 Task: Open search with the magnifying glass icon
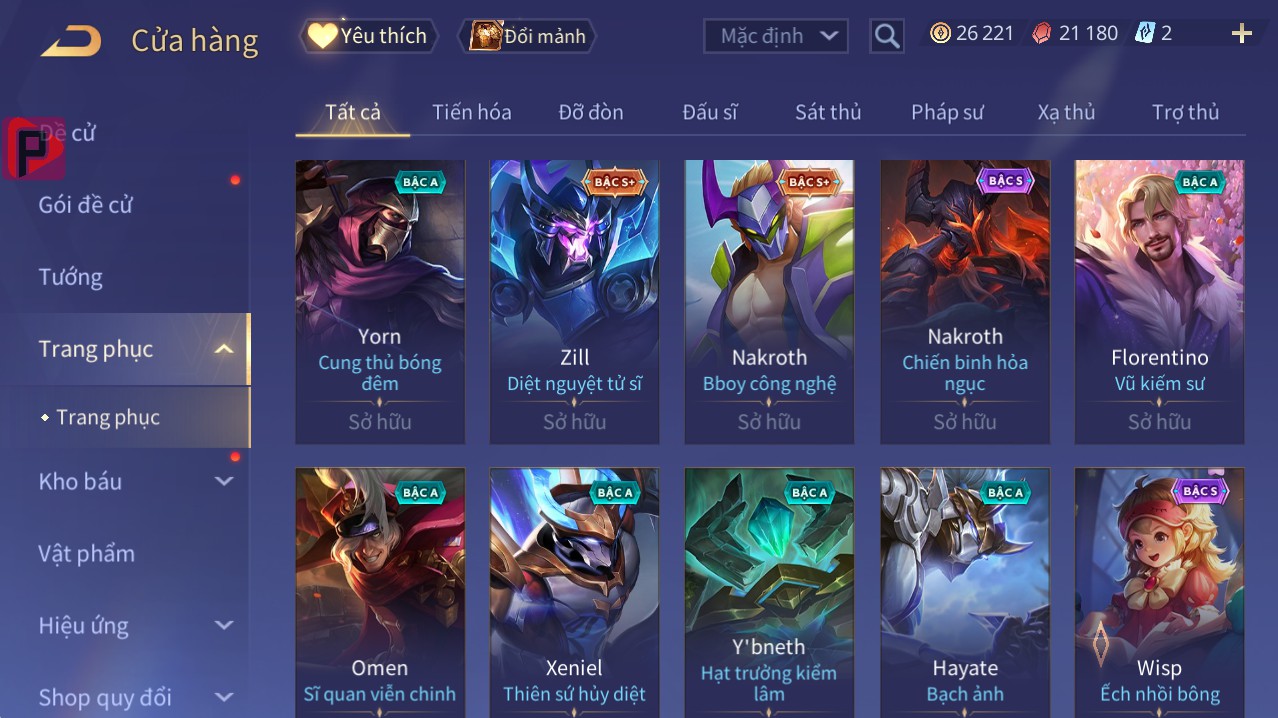coord(887,36)
